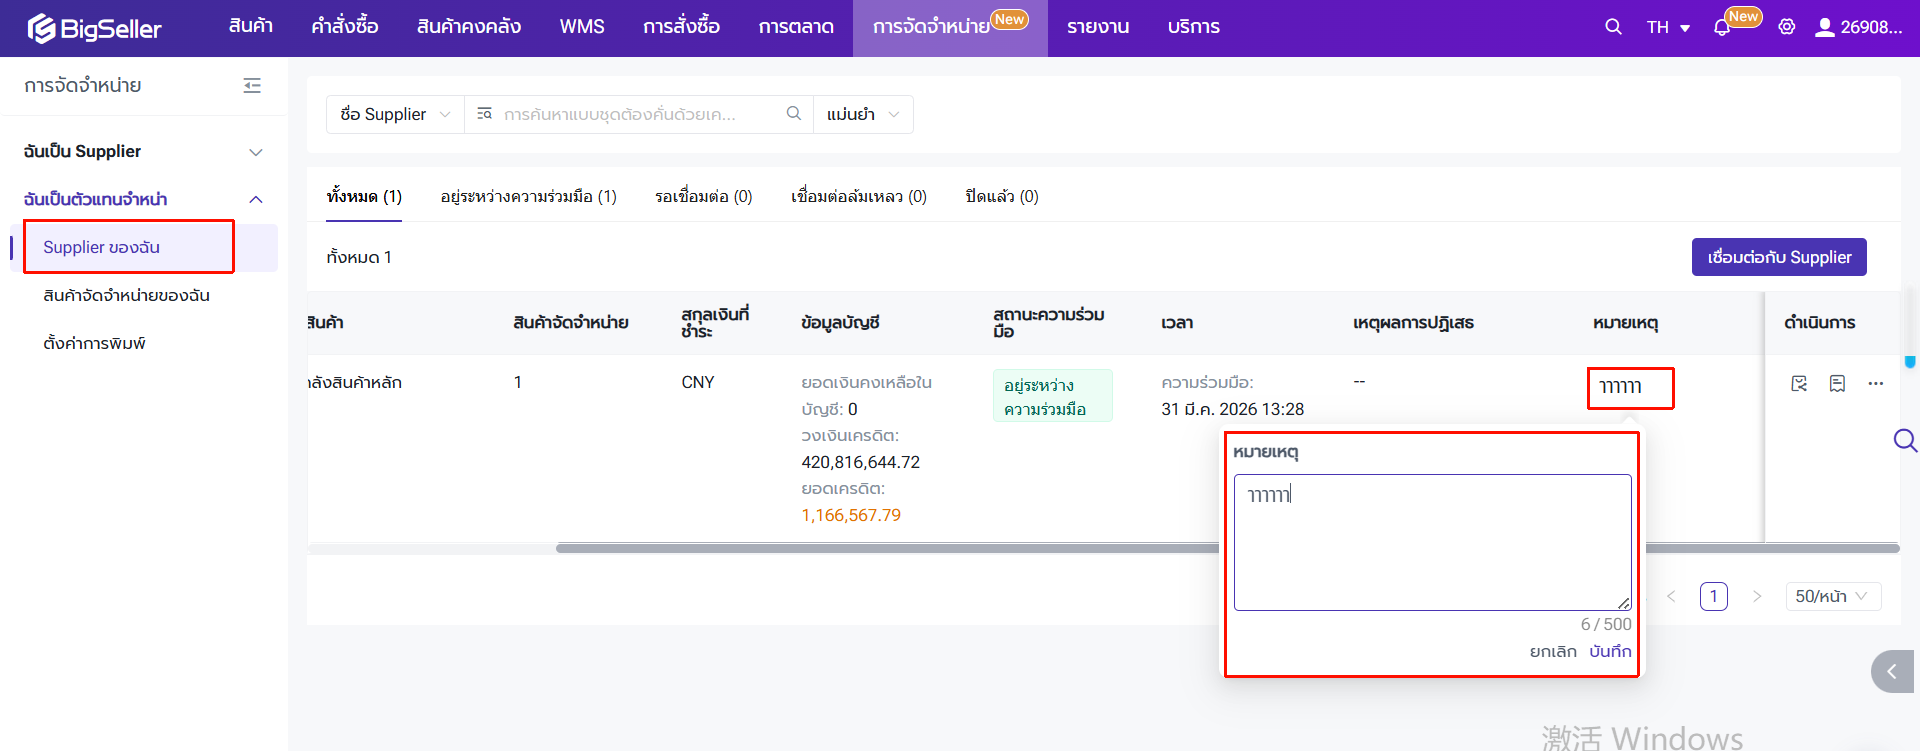This screenshot has width=1920, height=751.
Task: Click the edit icon in the actions column
Action: click(1799, 383)
